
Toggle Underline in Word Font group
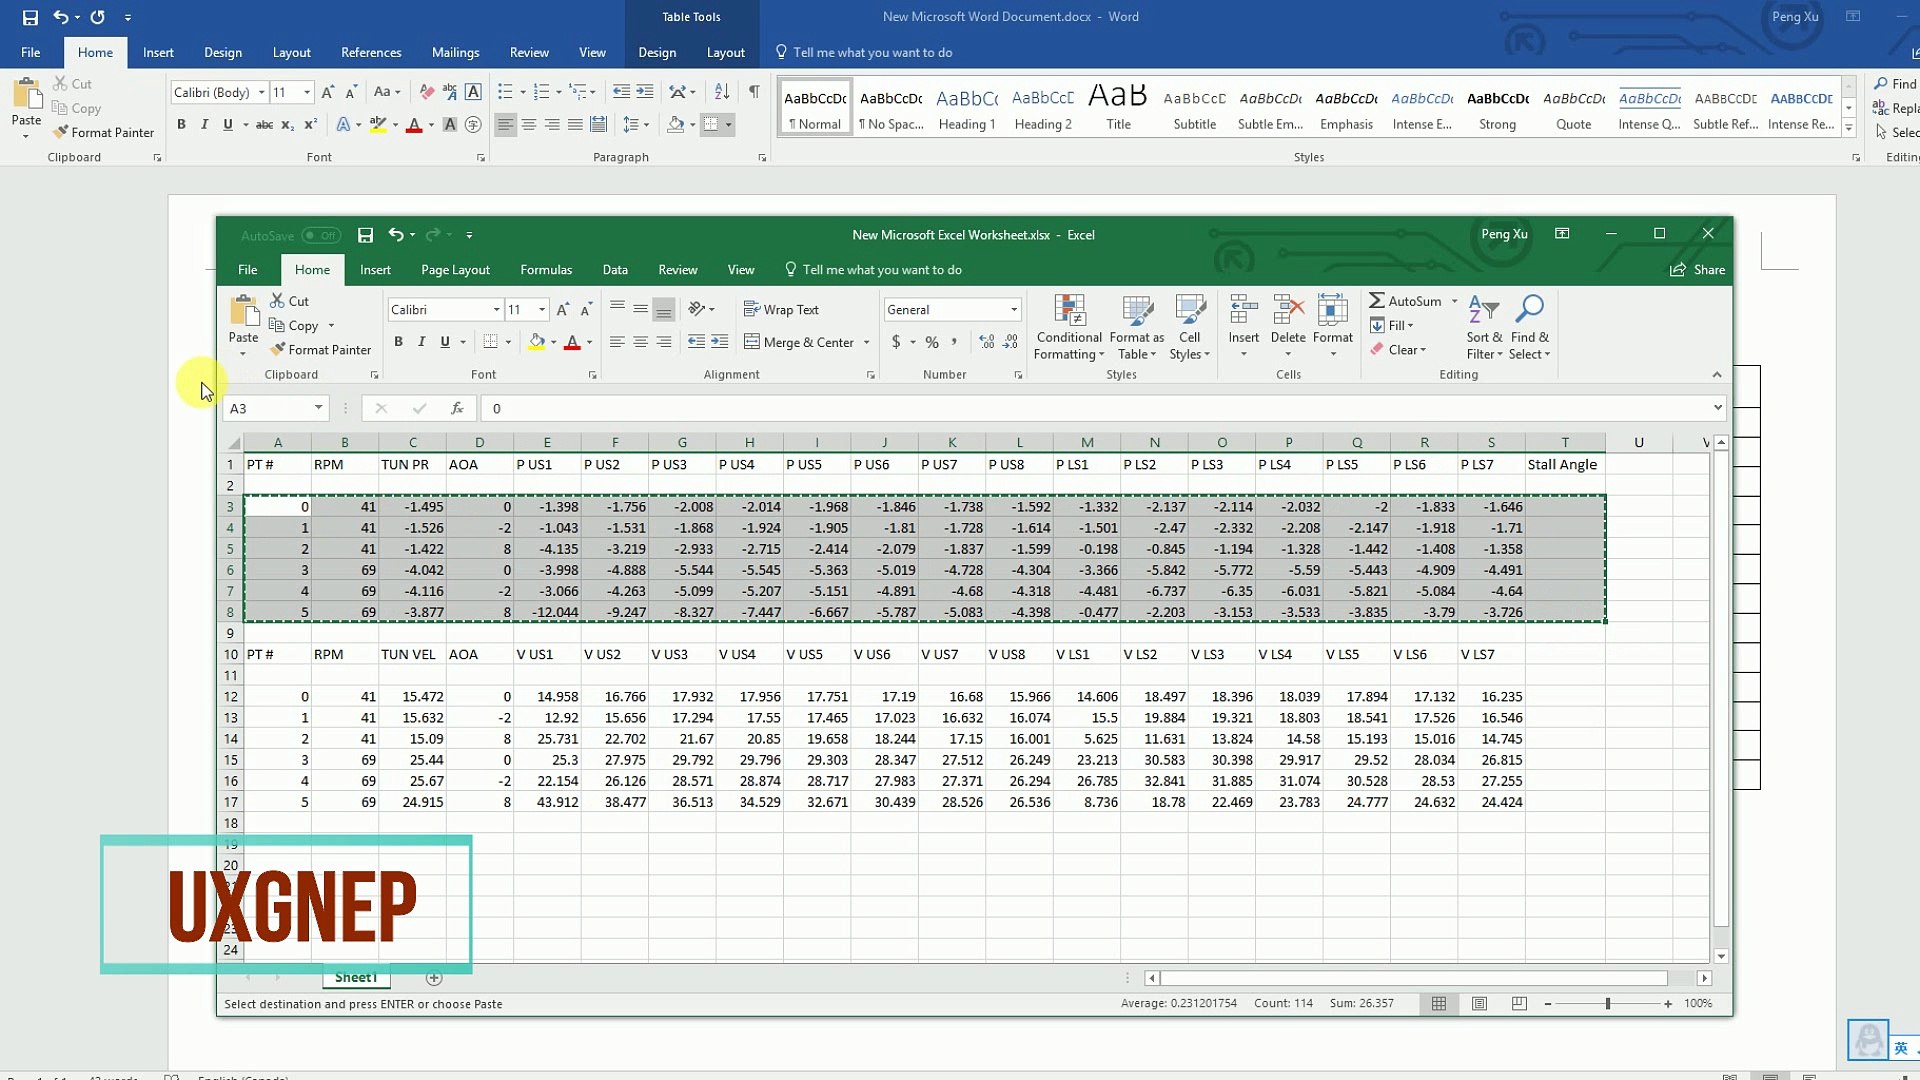click(228, 125)
